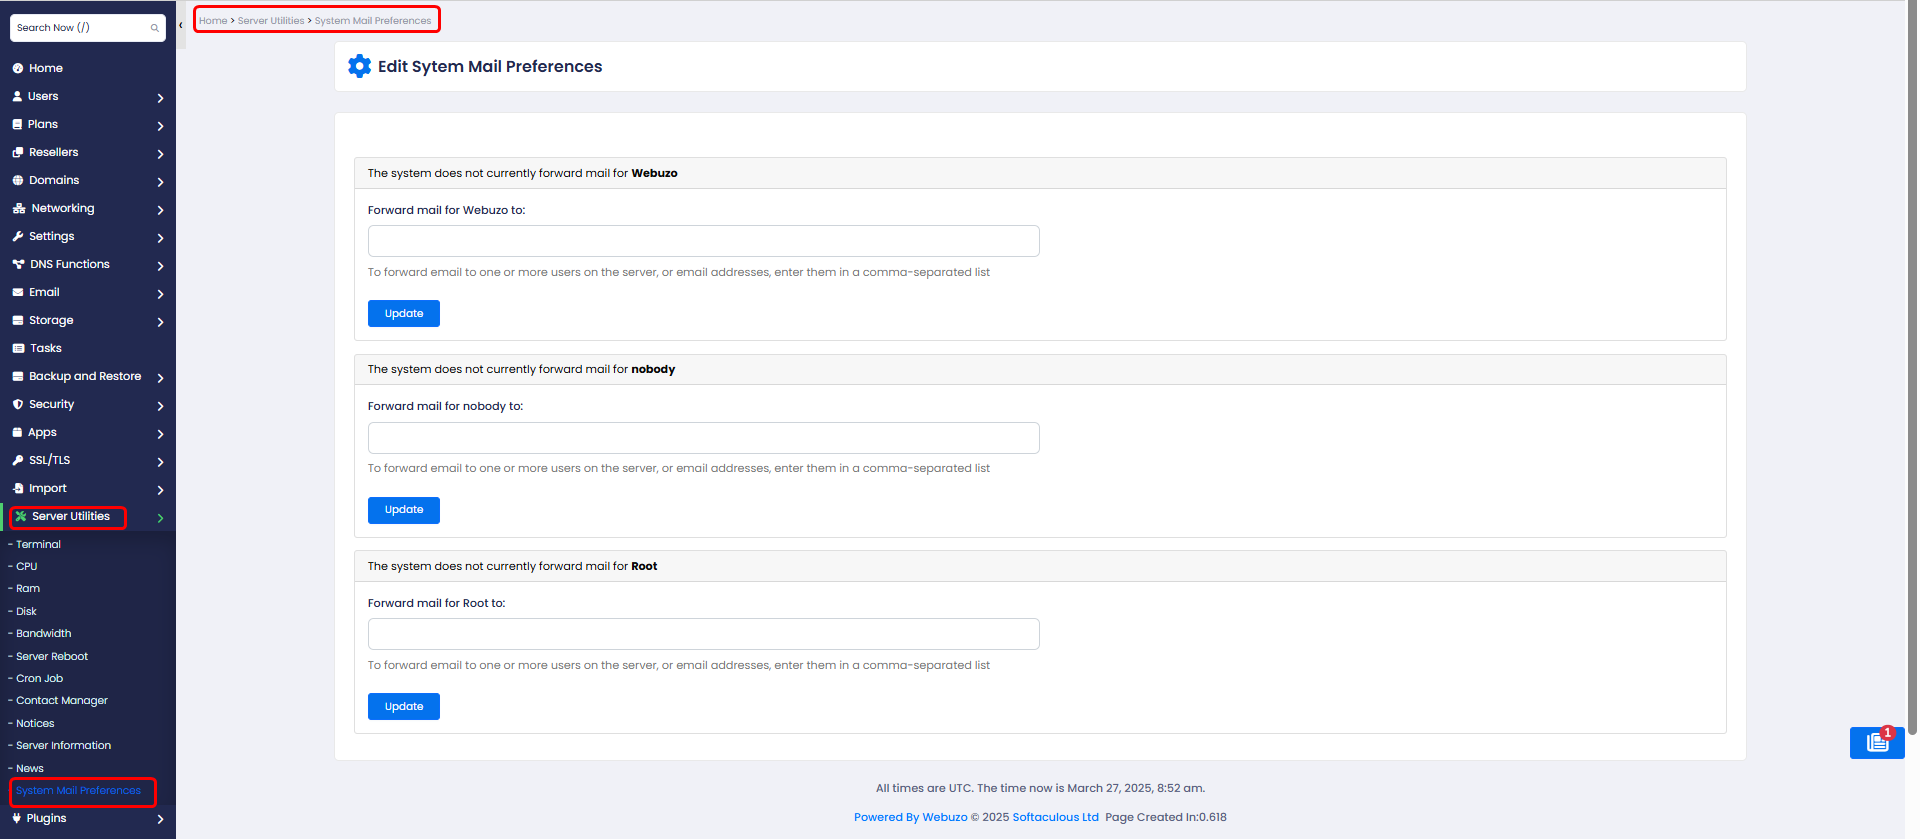1920x839 pixels.
Task: Click Update button for Root forwarding
Action: click(x=404, y=707)
